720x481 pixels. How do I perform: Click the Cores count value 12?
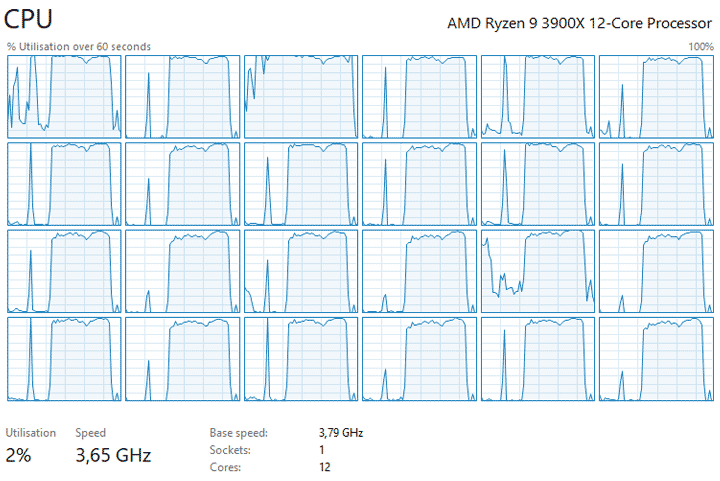[324, 467]
